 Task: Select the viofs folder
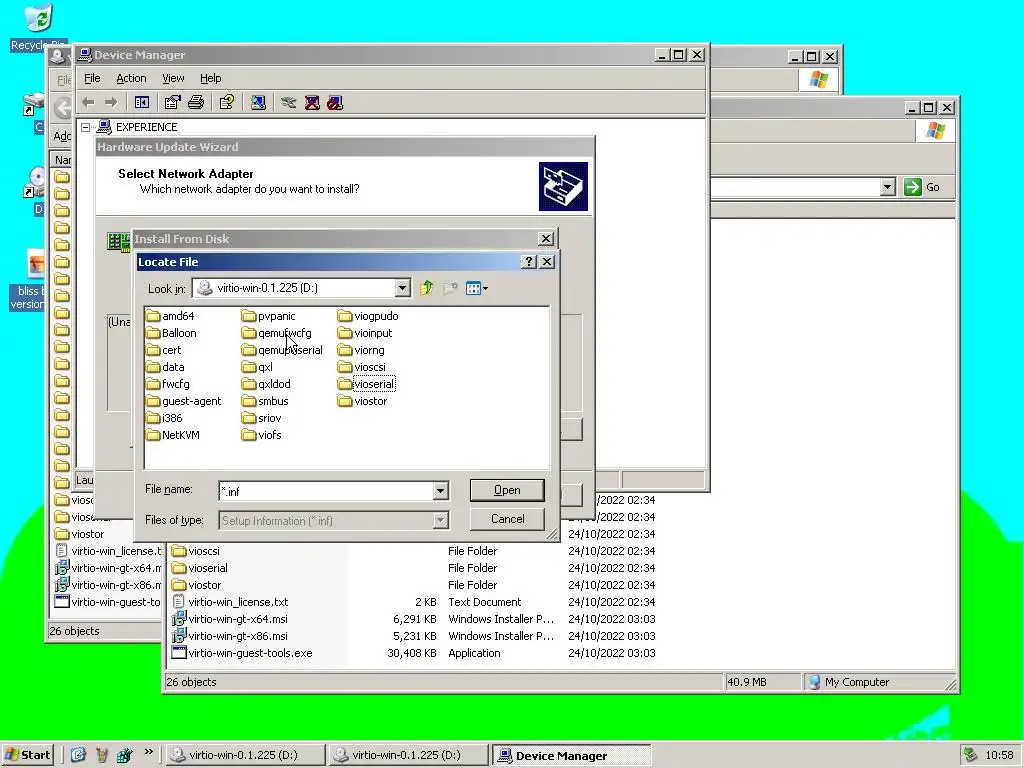(x=262, y=435)
